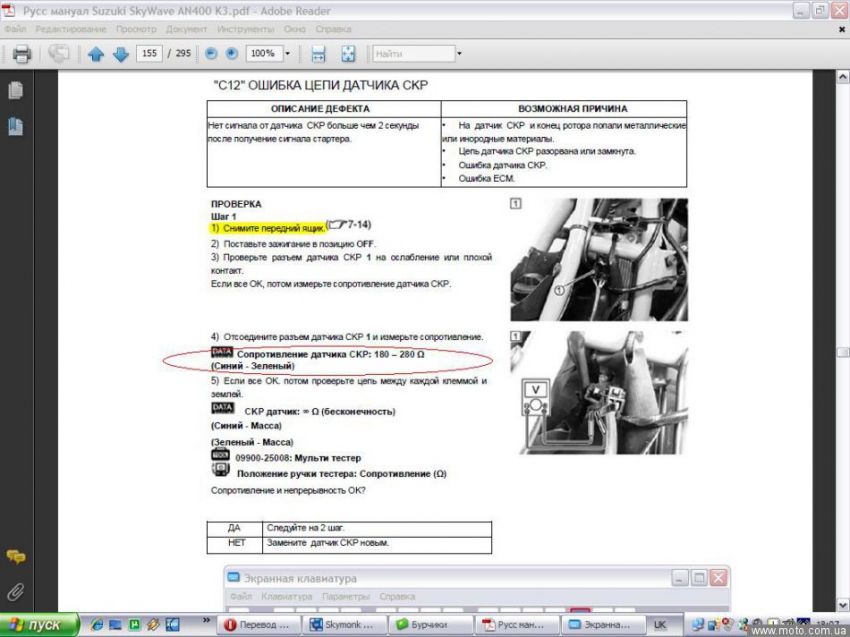Click the fourth quick launch icon
Image resolution: width=850 pixels, height=637 pixels.
point(153,625)
